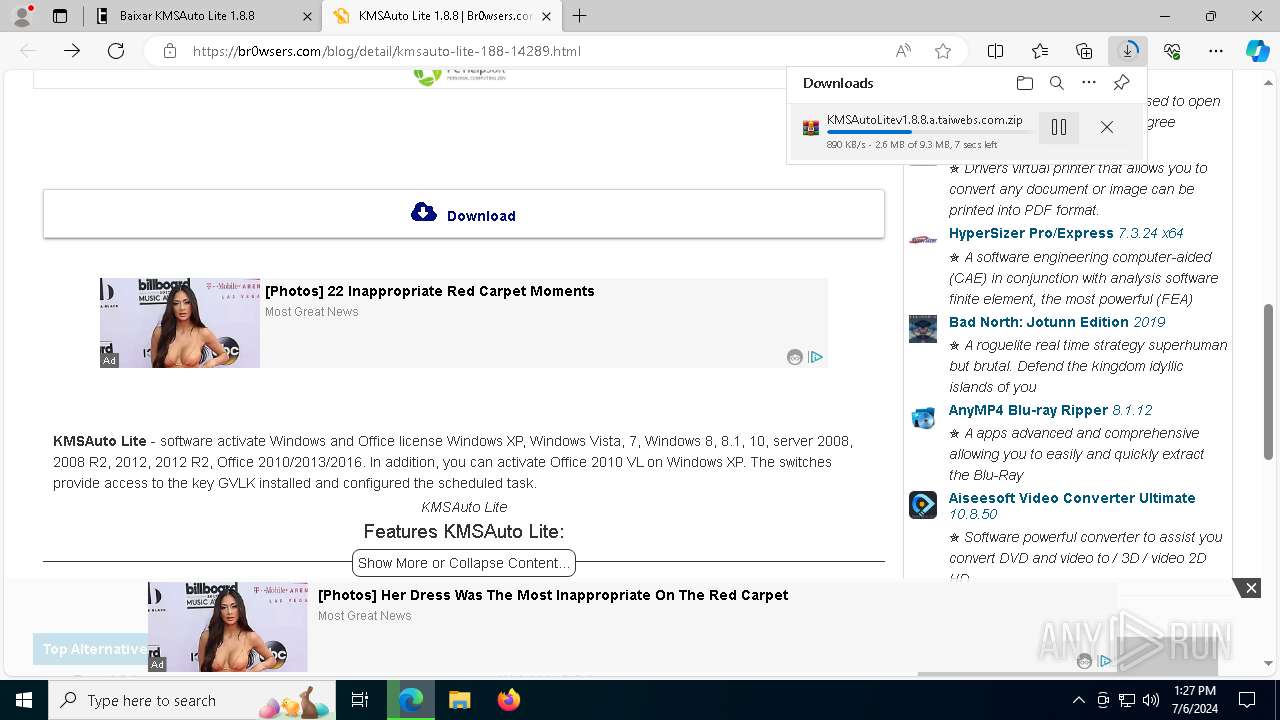Click KMSAutoLitev1.8.8.a.taiwebs.com.zip file name
The width and height of the screenshot is (1280, 720).
[x=925, y=119]
